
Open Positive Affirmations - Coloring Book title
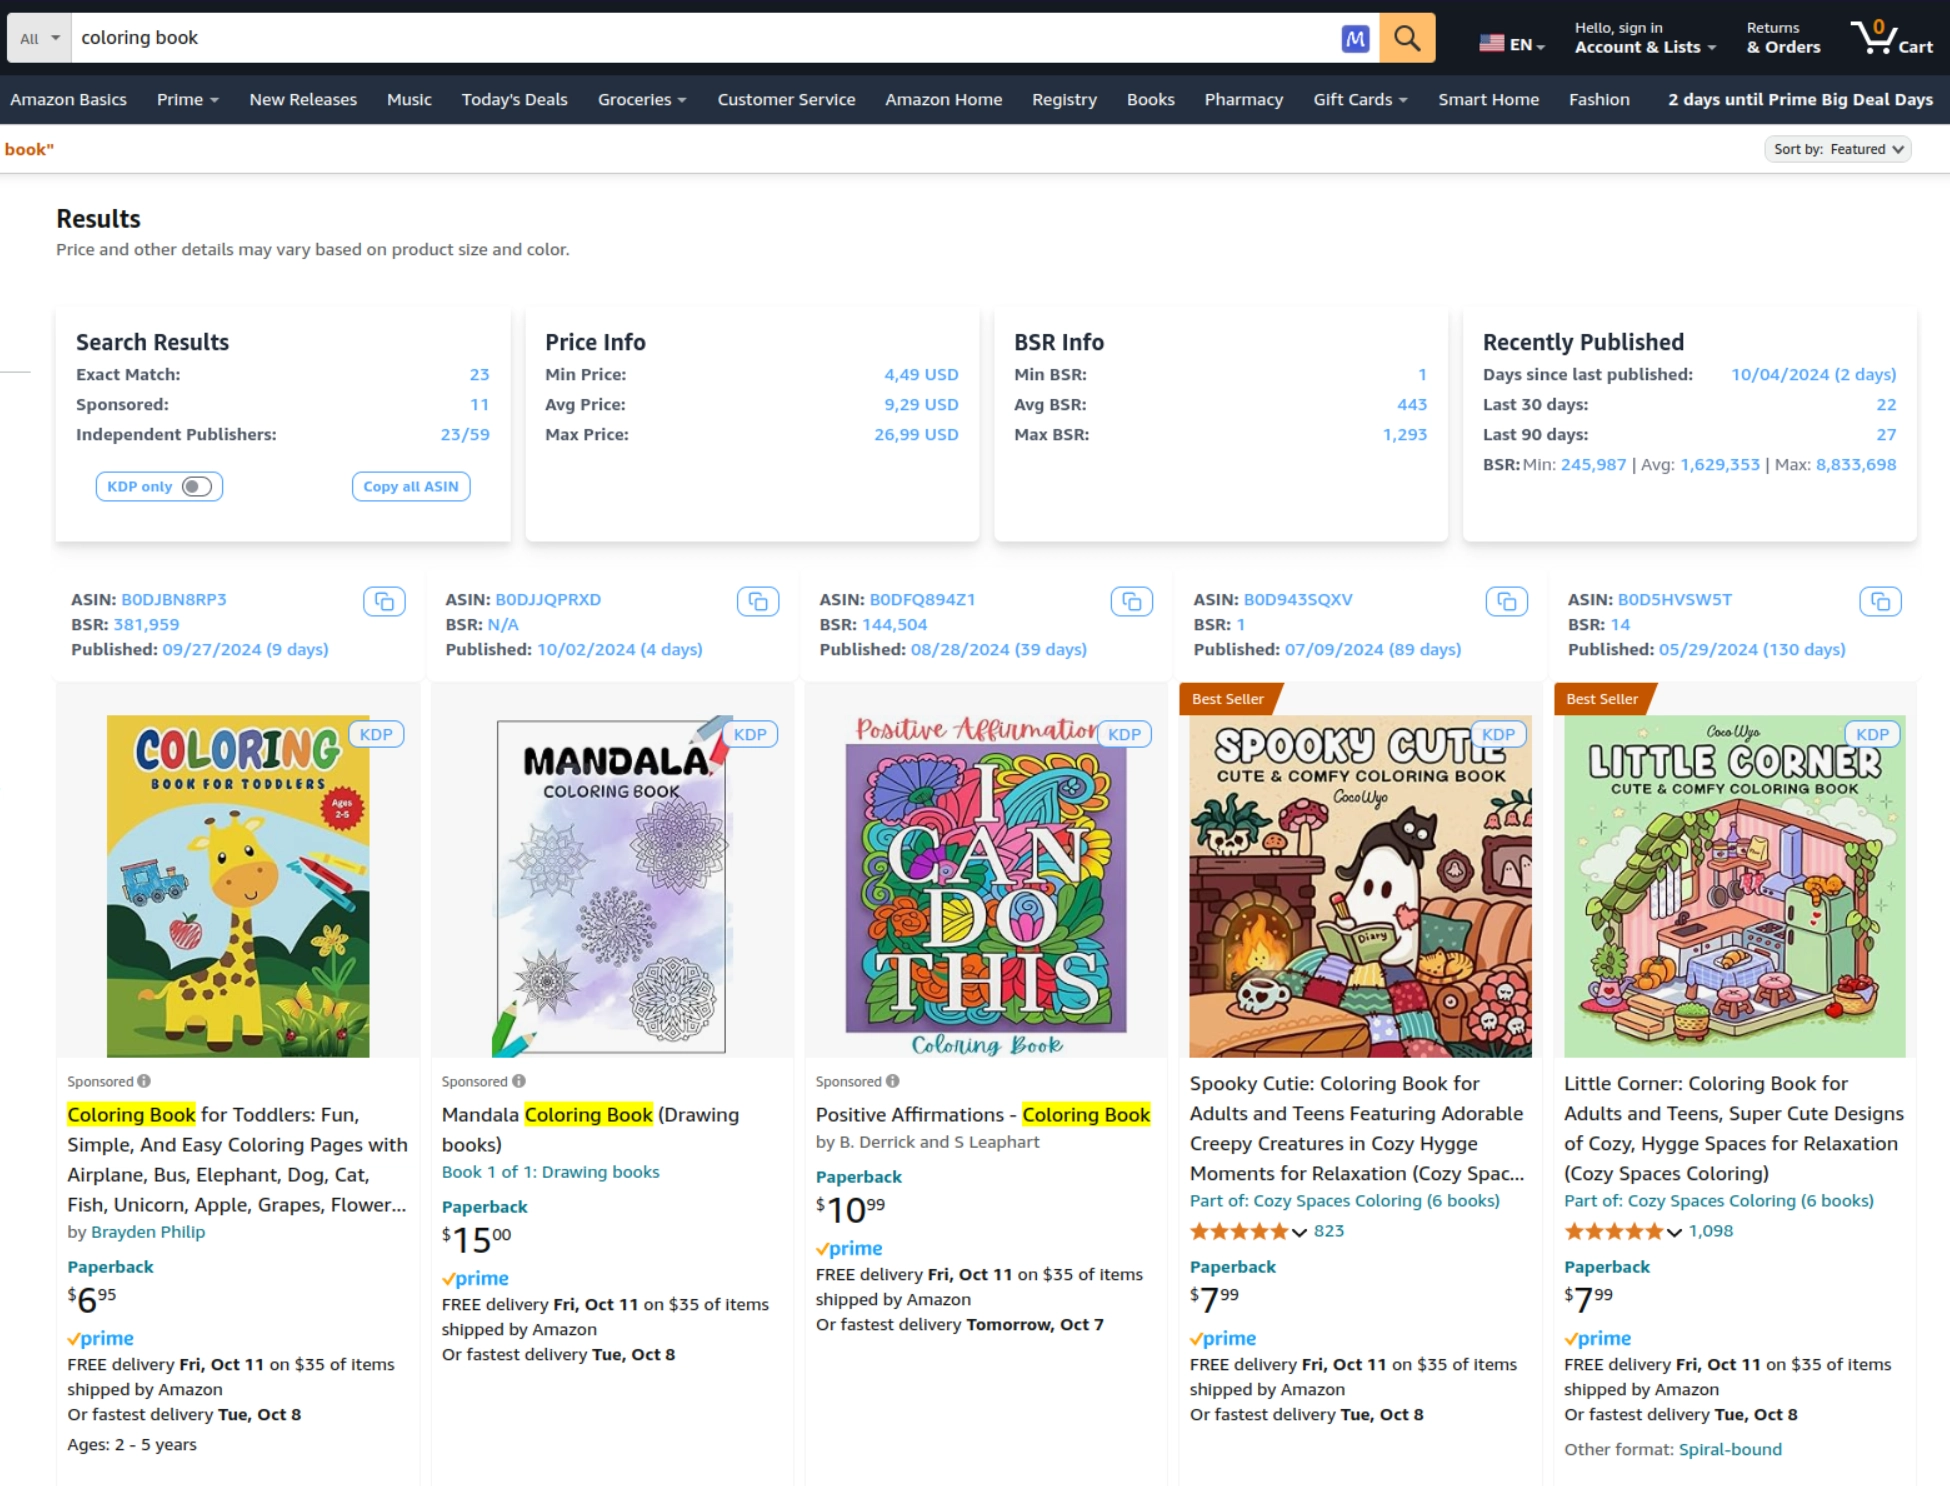[983, 1114]
